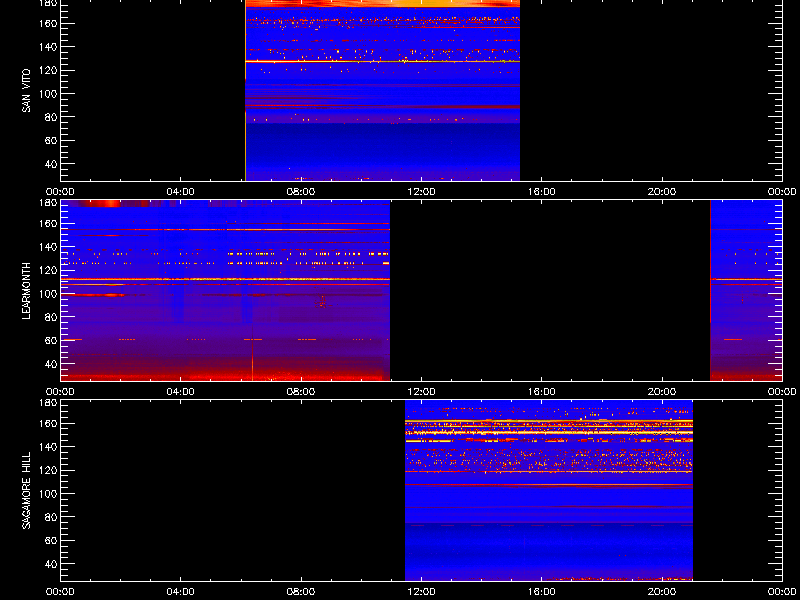This screenshot has width=800, height=600.
Task: Click the 12:00 label under San Vito plot
Action: tap(421, 192)
